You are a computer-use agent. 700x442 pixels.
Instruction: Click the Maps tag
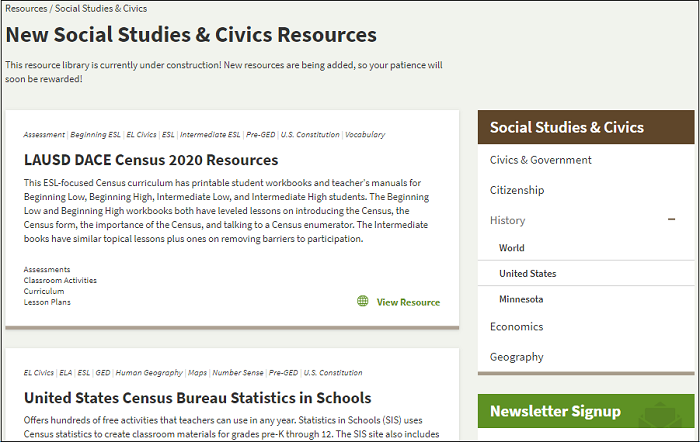197,372
